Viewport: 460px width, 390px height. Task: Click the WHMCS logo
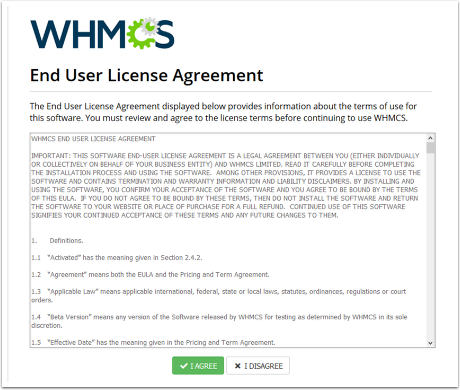click(x=102, y=33)
